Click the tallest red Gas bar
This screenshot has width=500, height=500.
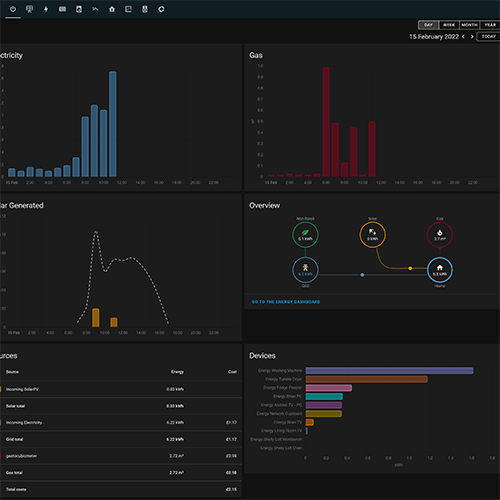click(x=326, y=122)
